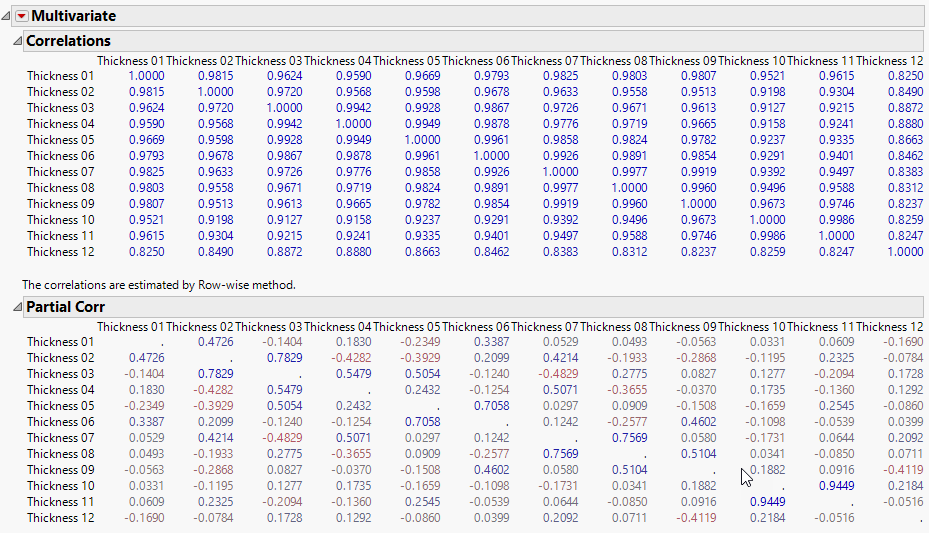929x533 pixels.
Task: Click -0.4829 in Partial Corr row Thickness 03
Action: click(558, 374)
